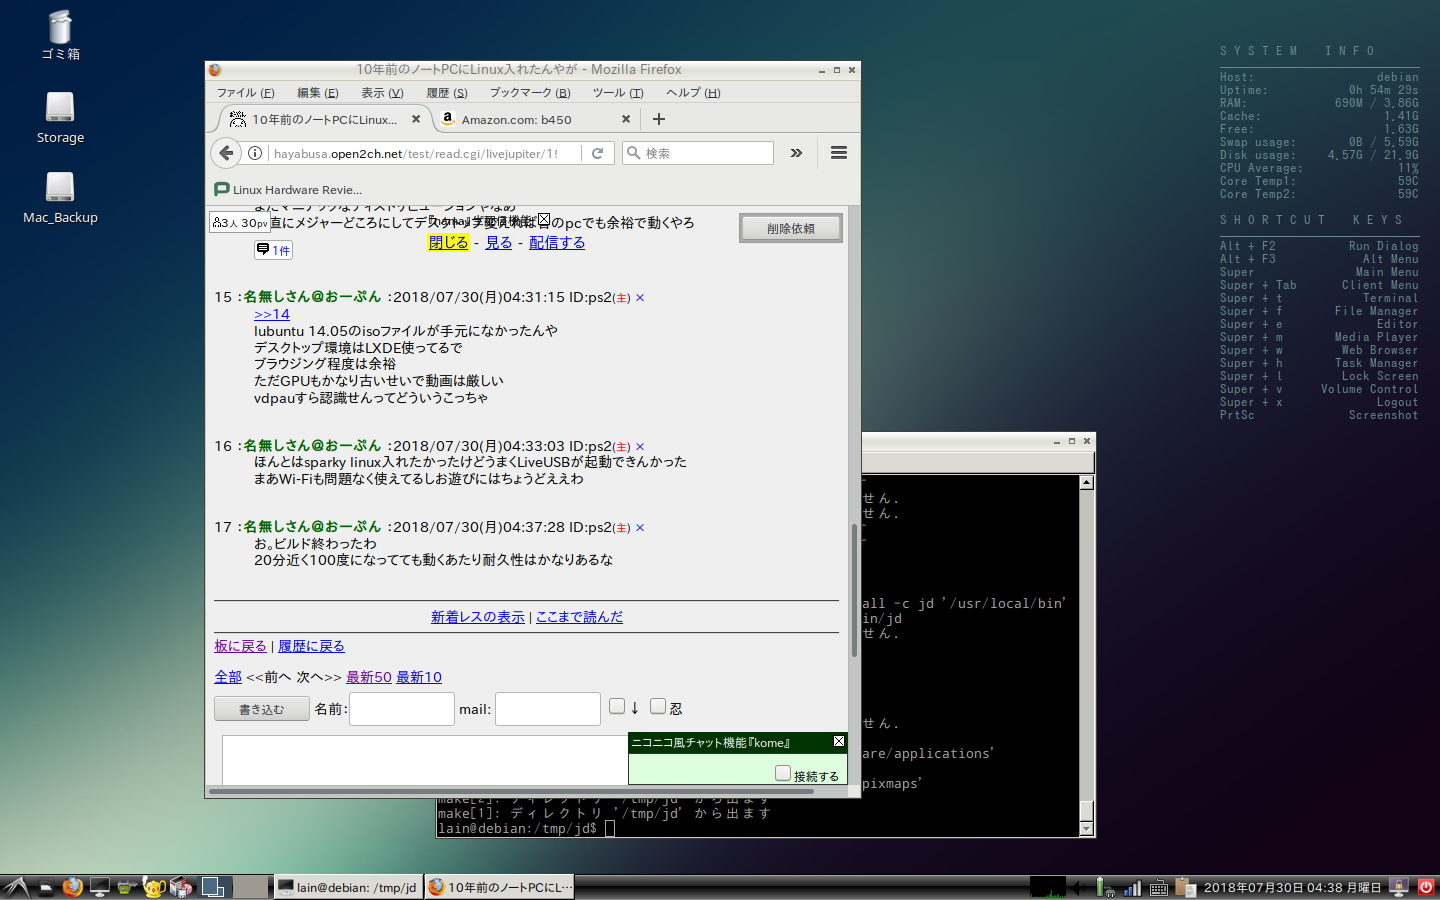The width and height of the screenshot is (1440, 900).
Task: Click the 履歴に戻る link
Action: tap(311, 646)
